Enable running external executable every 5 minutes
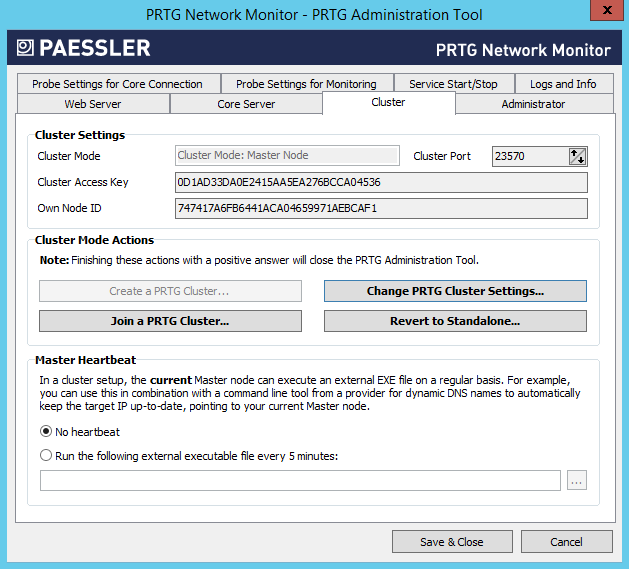This screenshot has width=629, height=569. (x=46, y=456)
